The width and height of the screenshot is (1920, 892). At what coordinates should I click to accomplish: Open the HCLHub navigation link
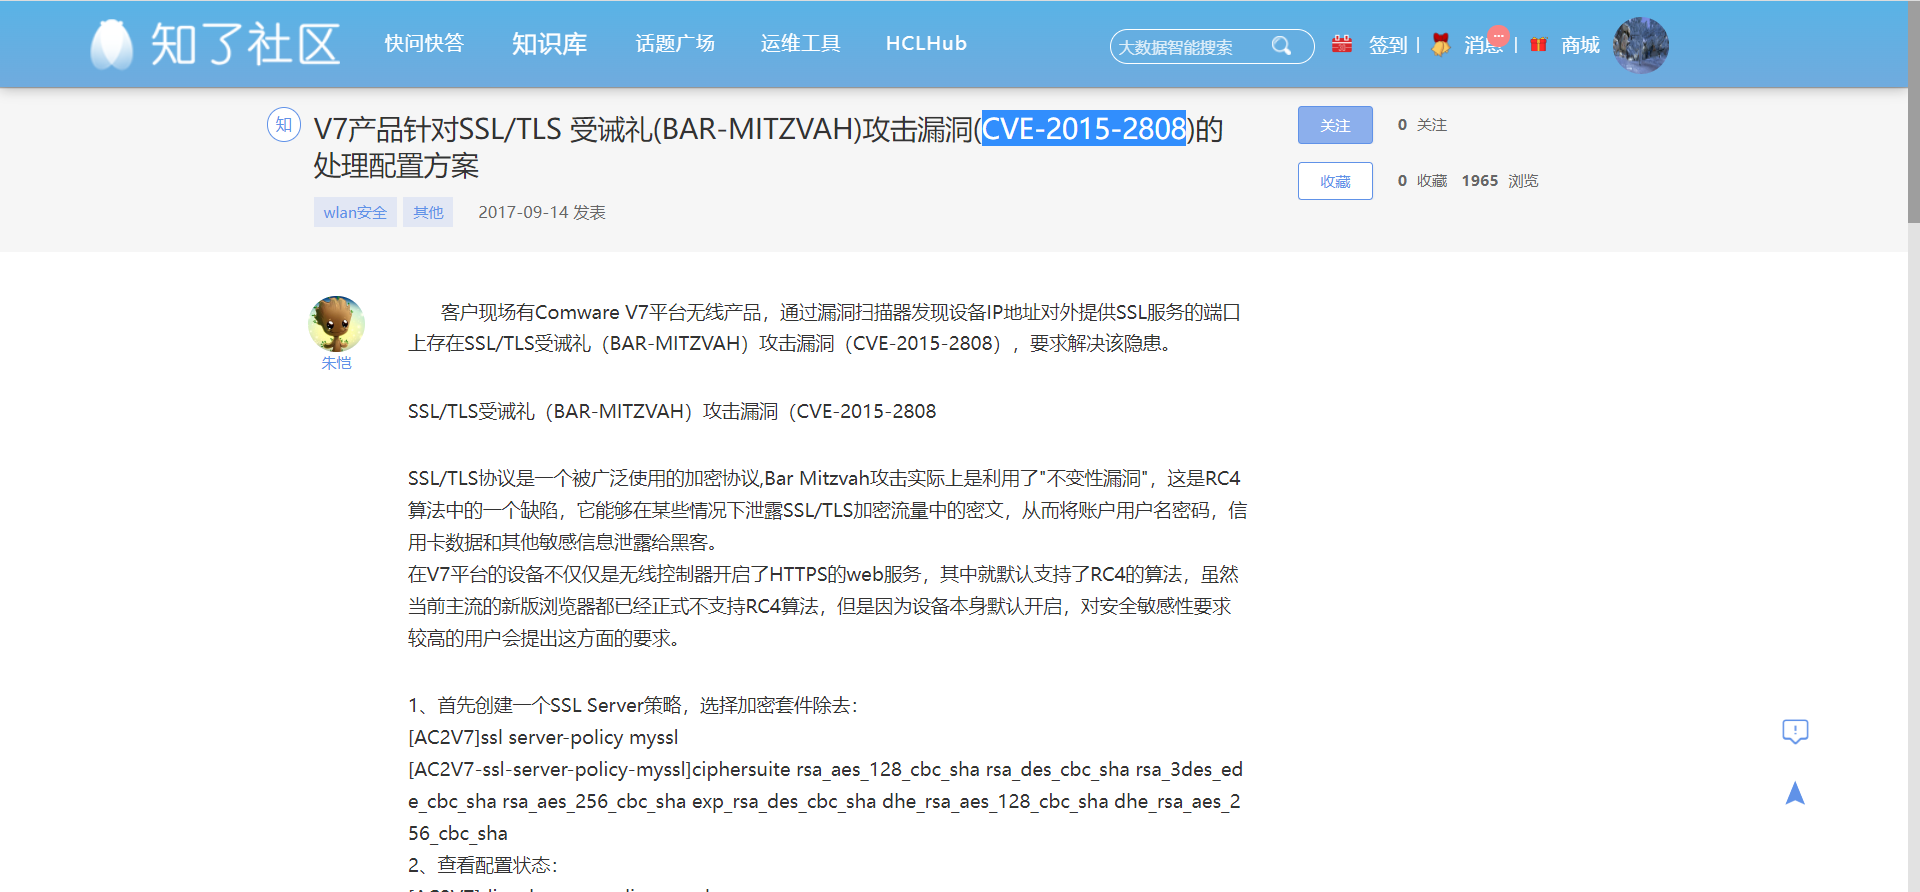coord(926,44)
